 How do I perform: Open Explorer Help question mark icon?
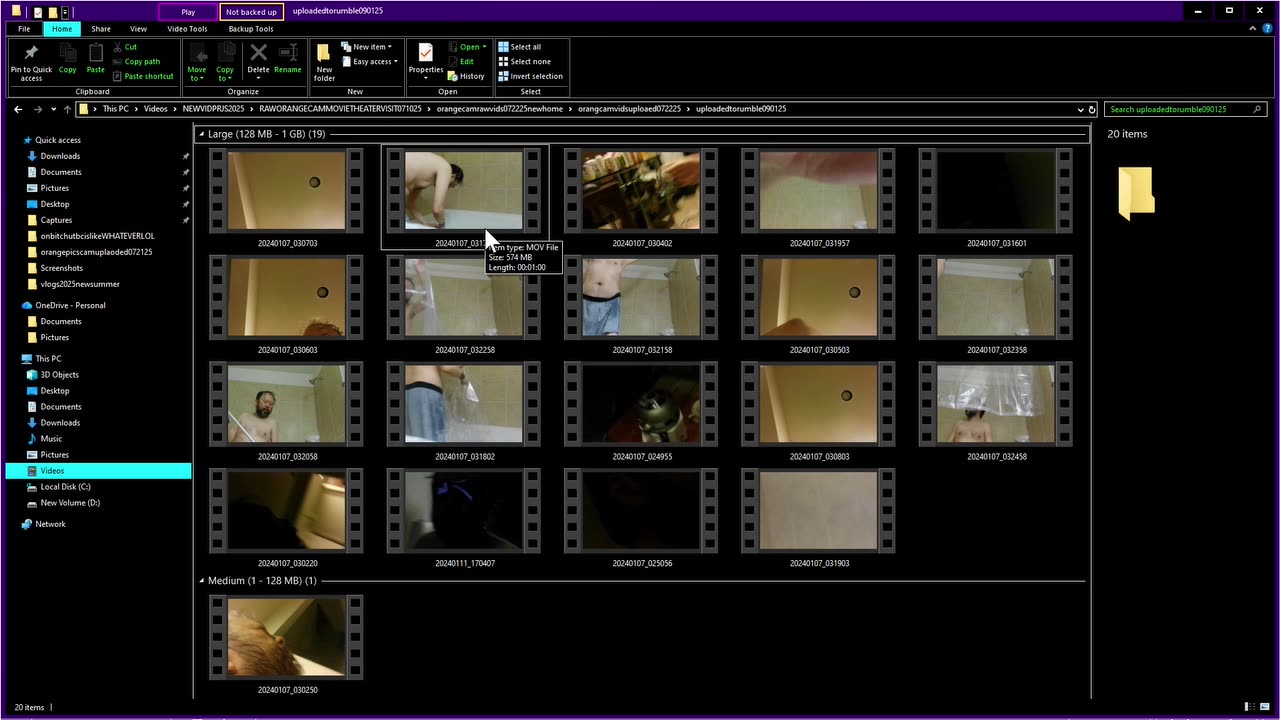(x=1267, y=29)
